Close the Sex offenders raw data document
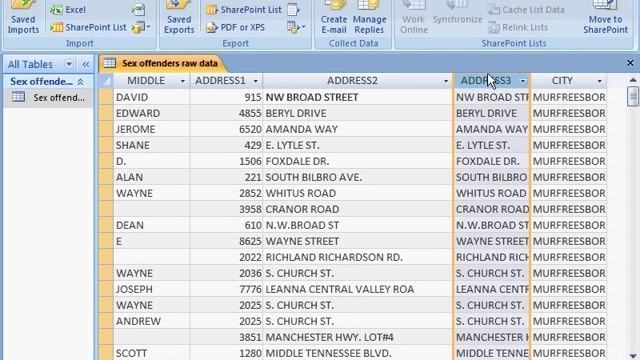Image resolution: width=640 pixels, height=360 pixels. 630,63
